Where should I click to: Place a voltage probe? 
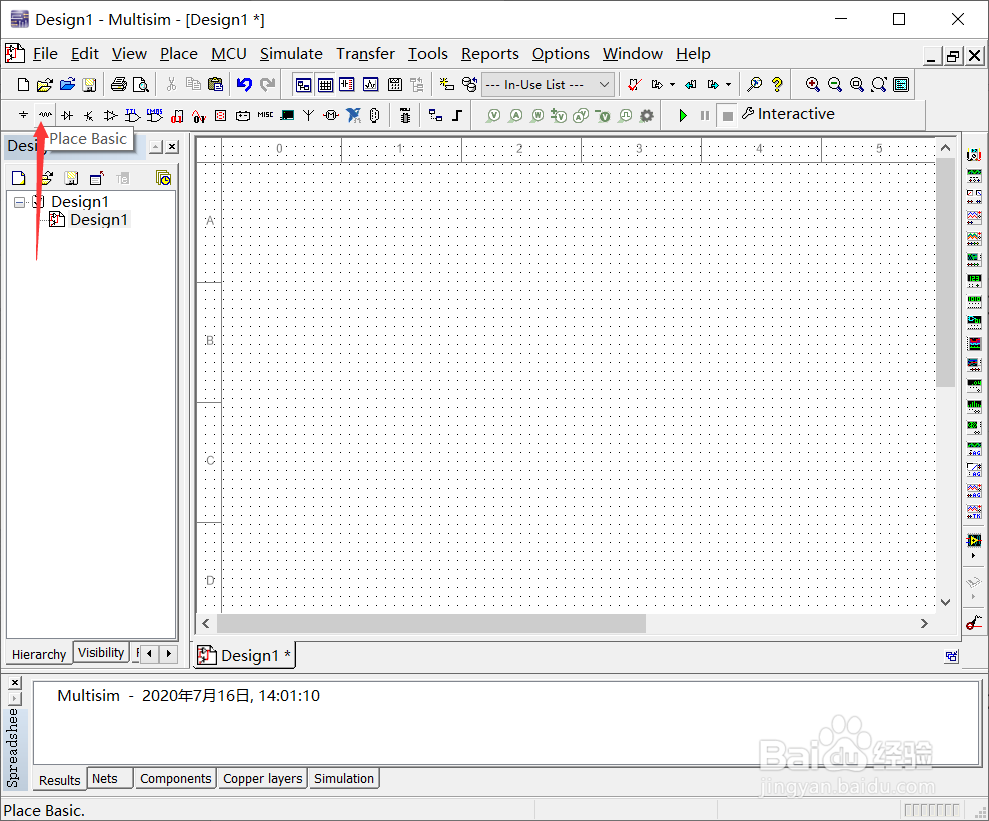coord(493,115)
